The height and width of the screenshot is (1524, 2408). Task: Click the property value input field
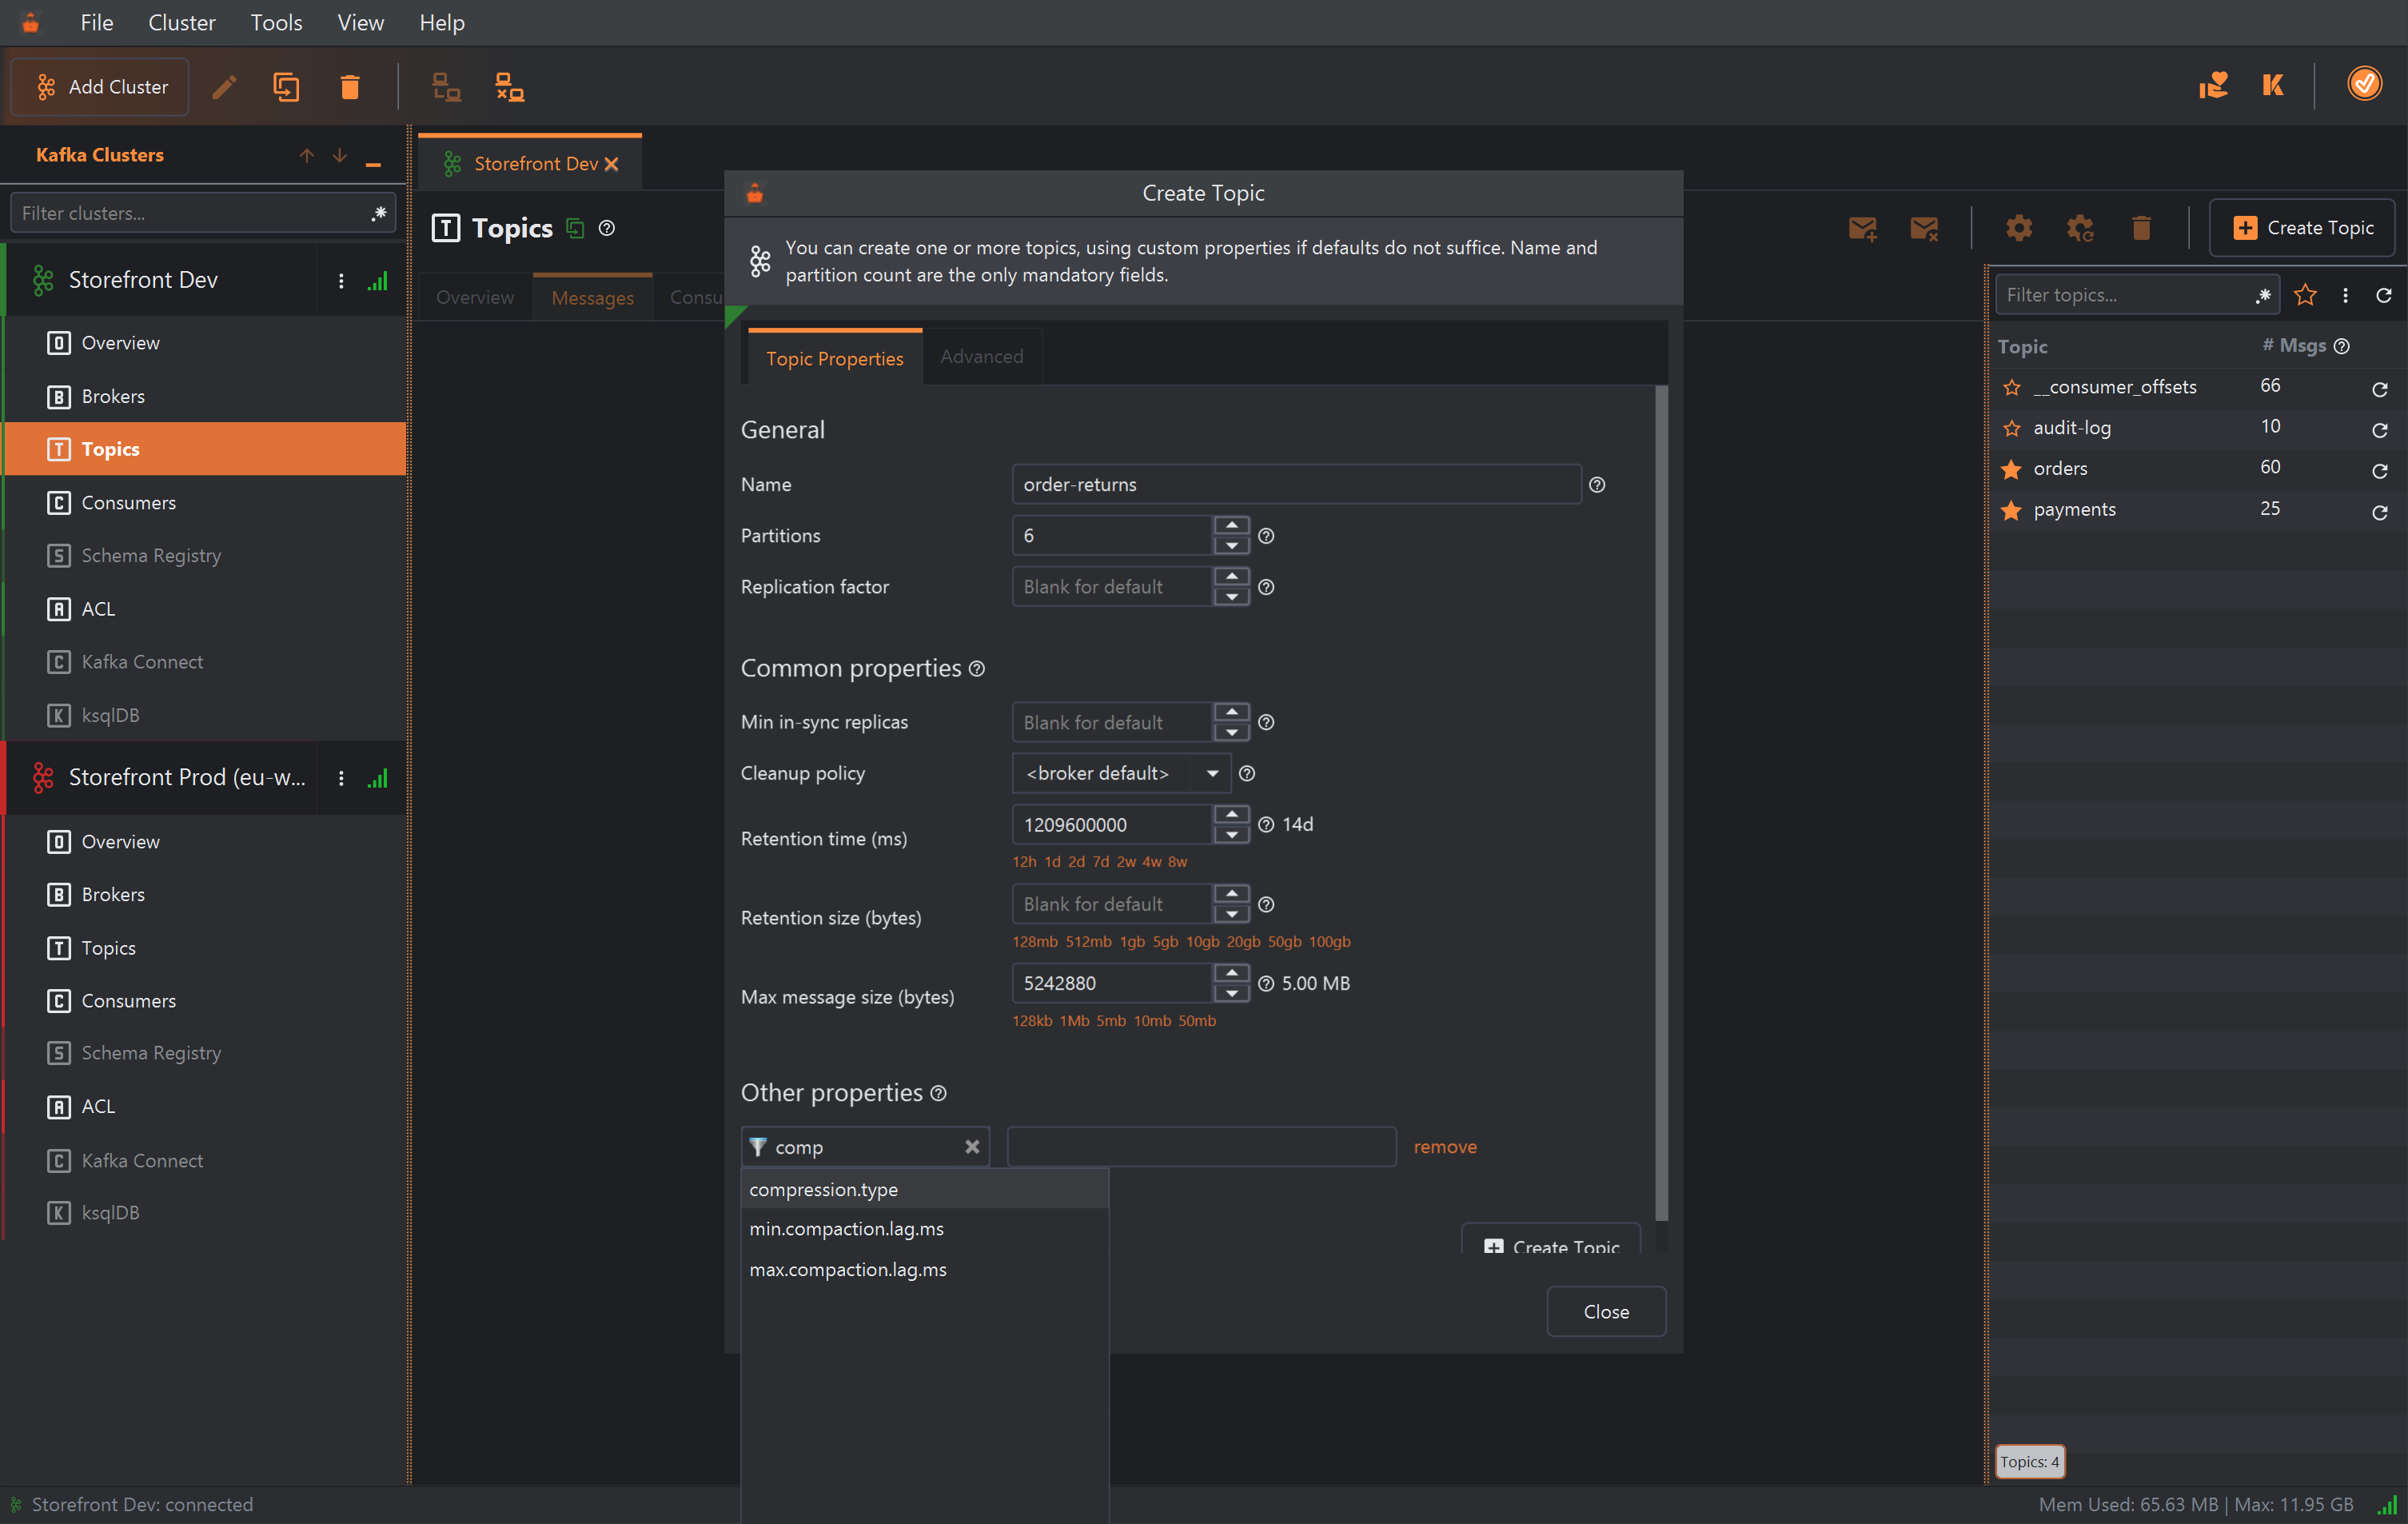(1201, 1147)
